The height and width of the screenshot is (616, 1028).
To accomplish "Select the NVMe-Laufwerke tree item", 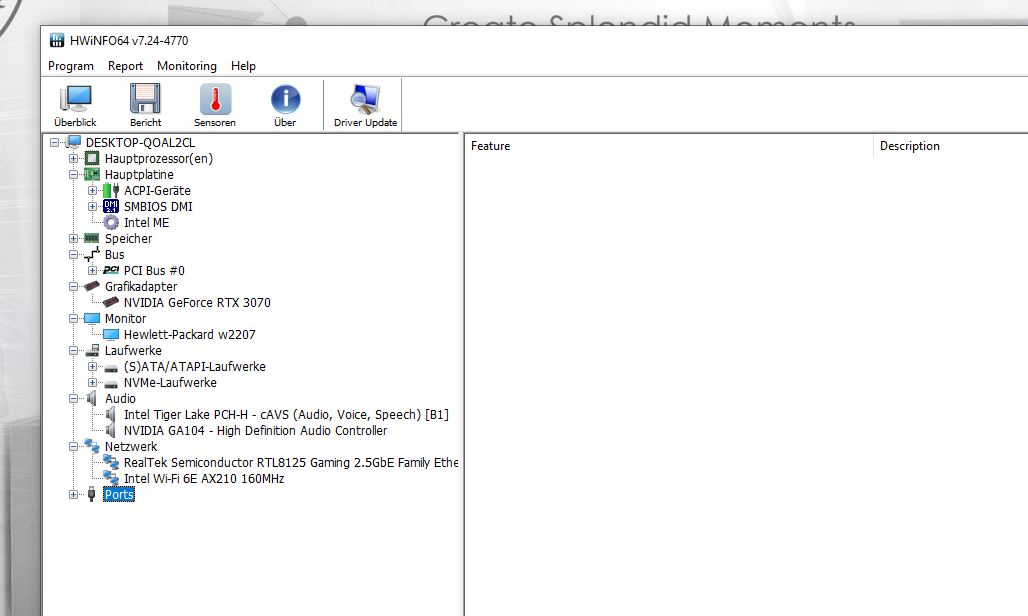I will coord(170,383).
